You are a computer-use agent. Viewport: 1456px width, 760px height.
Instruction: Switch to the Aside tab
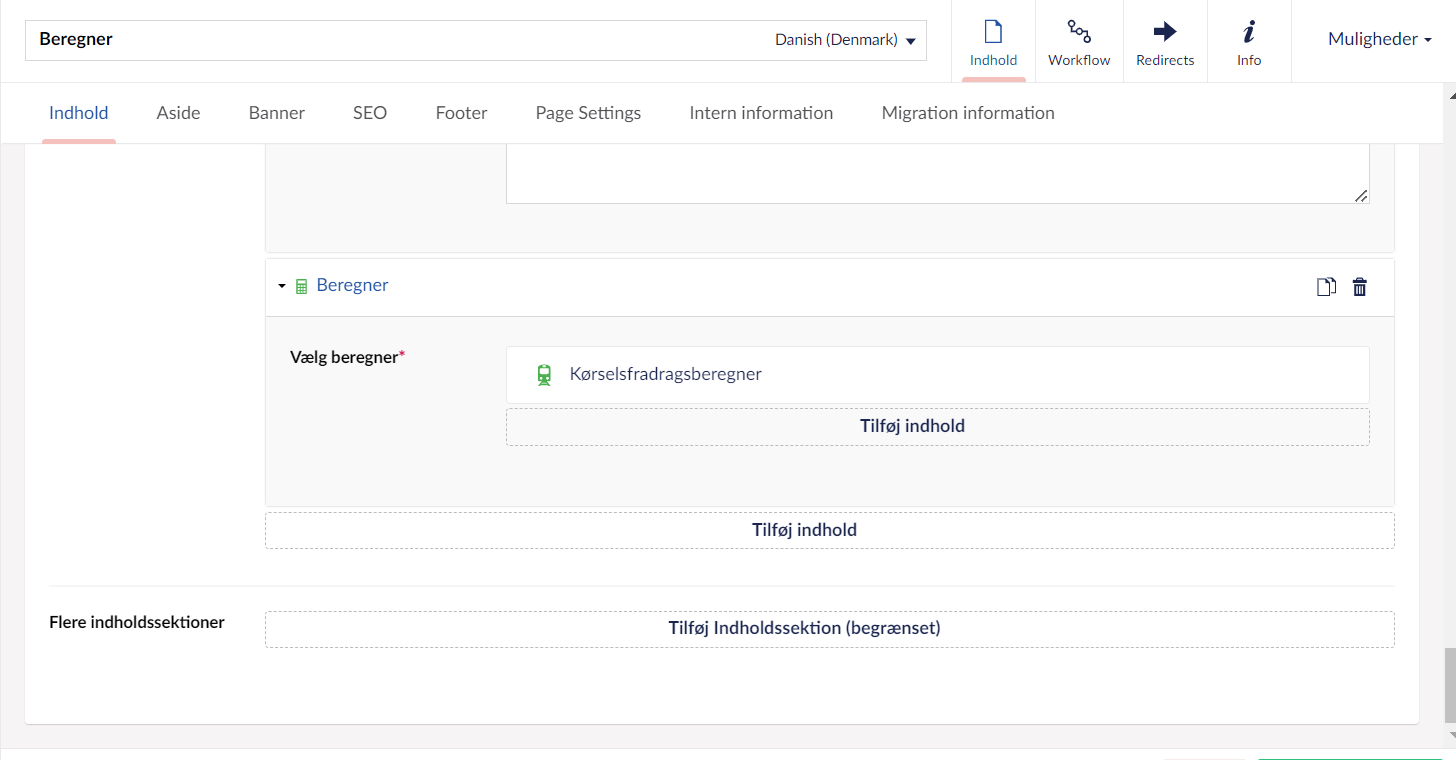click(178, 113)
